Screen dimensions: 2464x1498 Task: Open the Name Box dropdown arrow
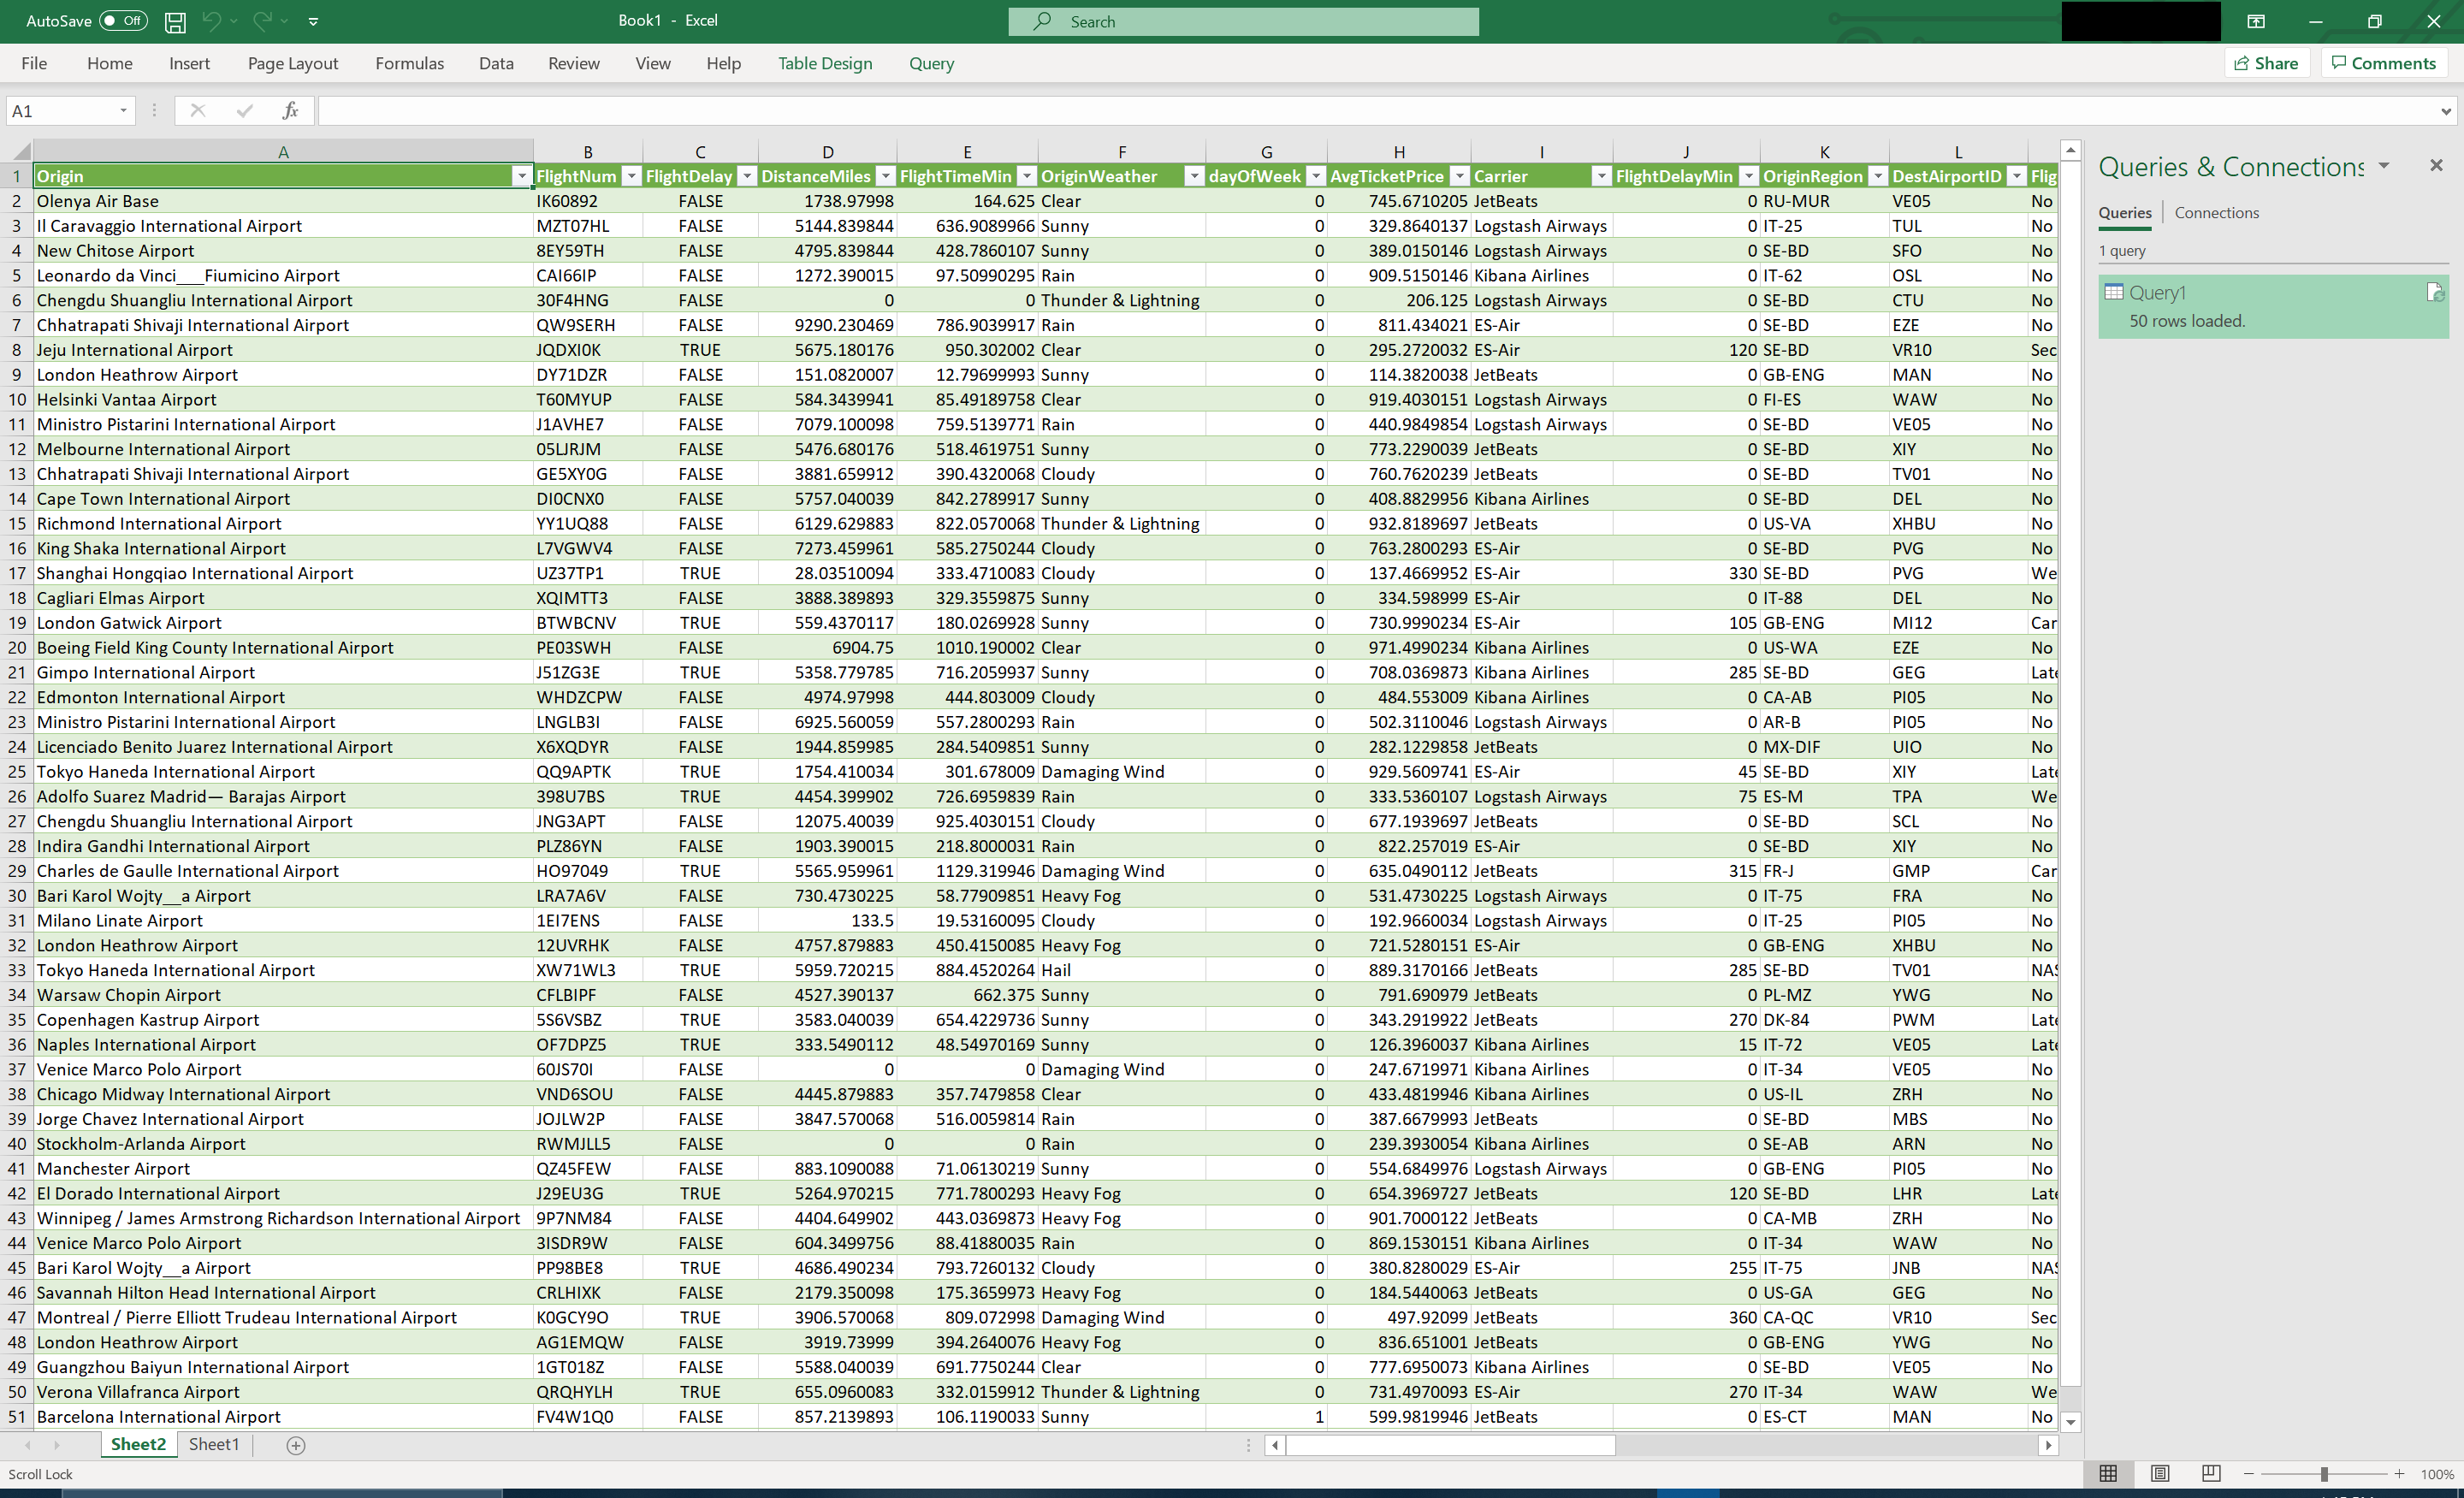click(x=124, y=111)
